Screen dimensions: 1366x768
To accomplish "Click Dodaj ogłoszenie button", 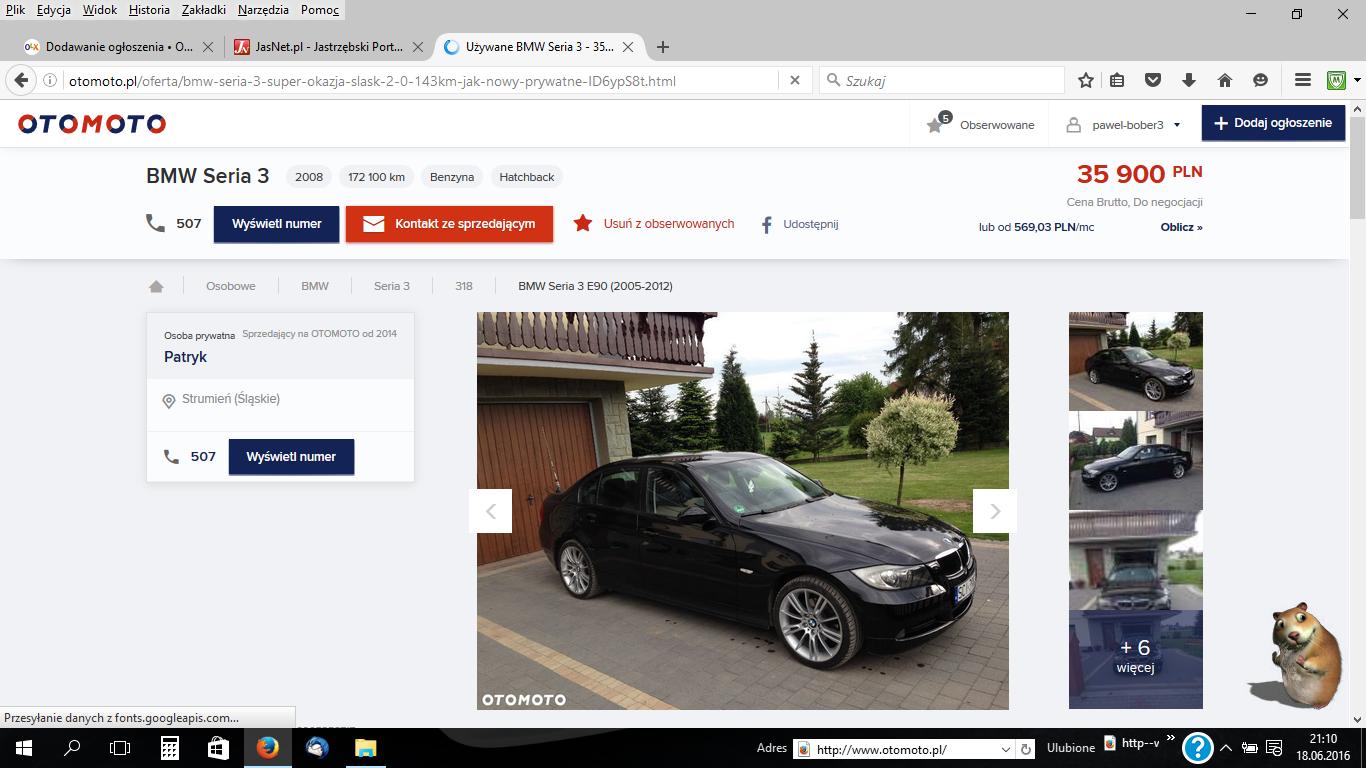I will tap(1272, 123).
